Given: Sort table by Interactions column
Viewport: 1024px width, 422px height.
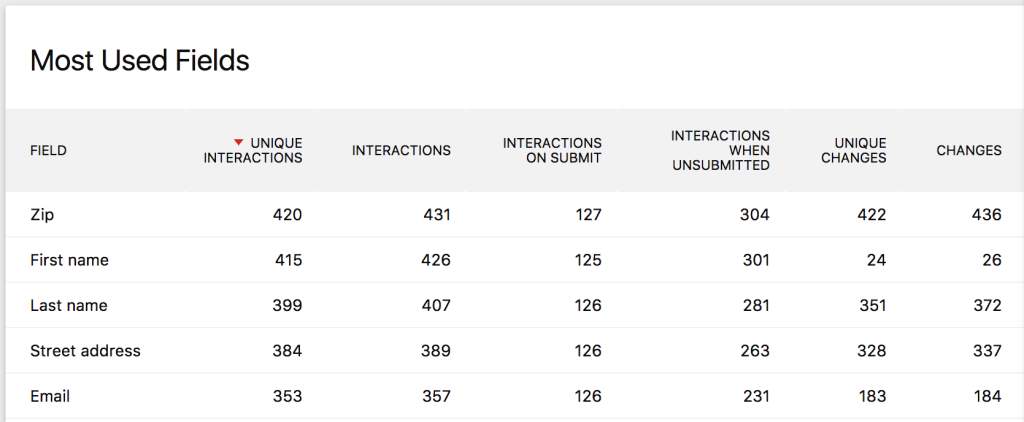Looking at the screenshot, I should tap(401, 151).
